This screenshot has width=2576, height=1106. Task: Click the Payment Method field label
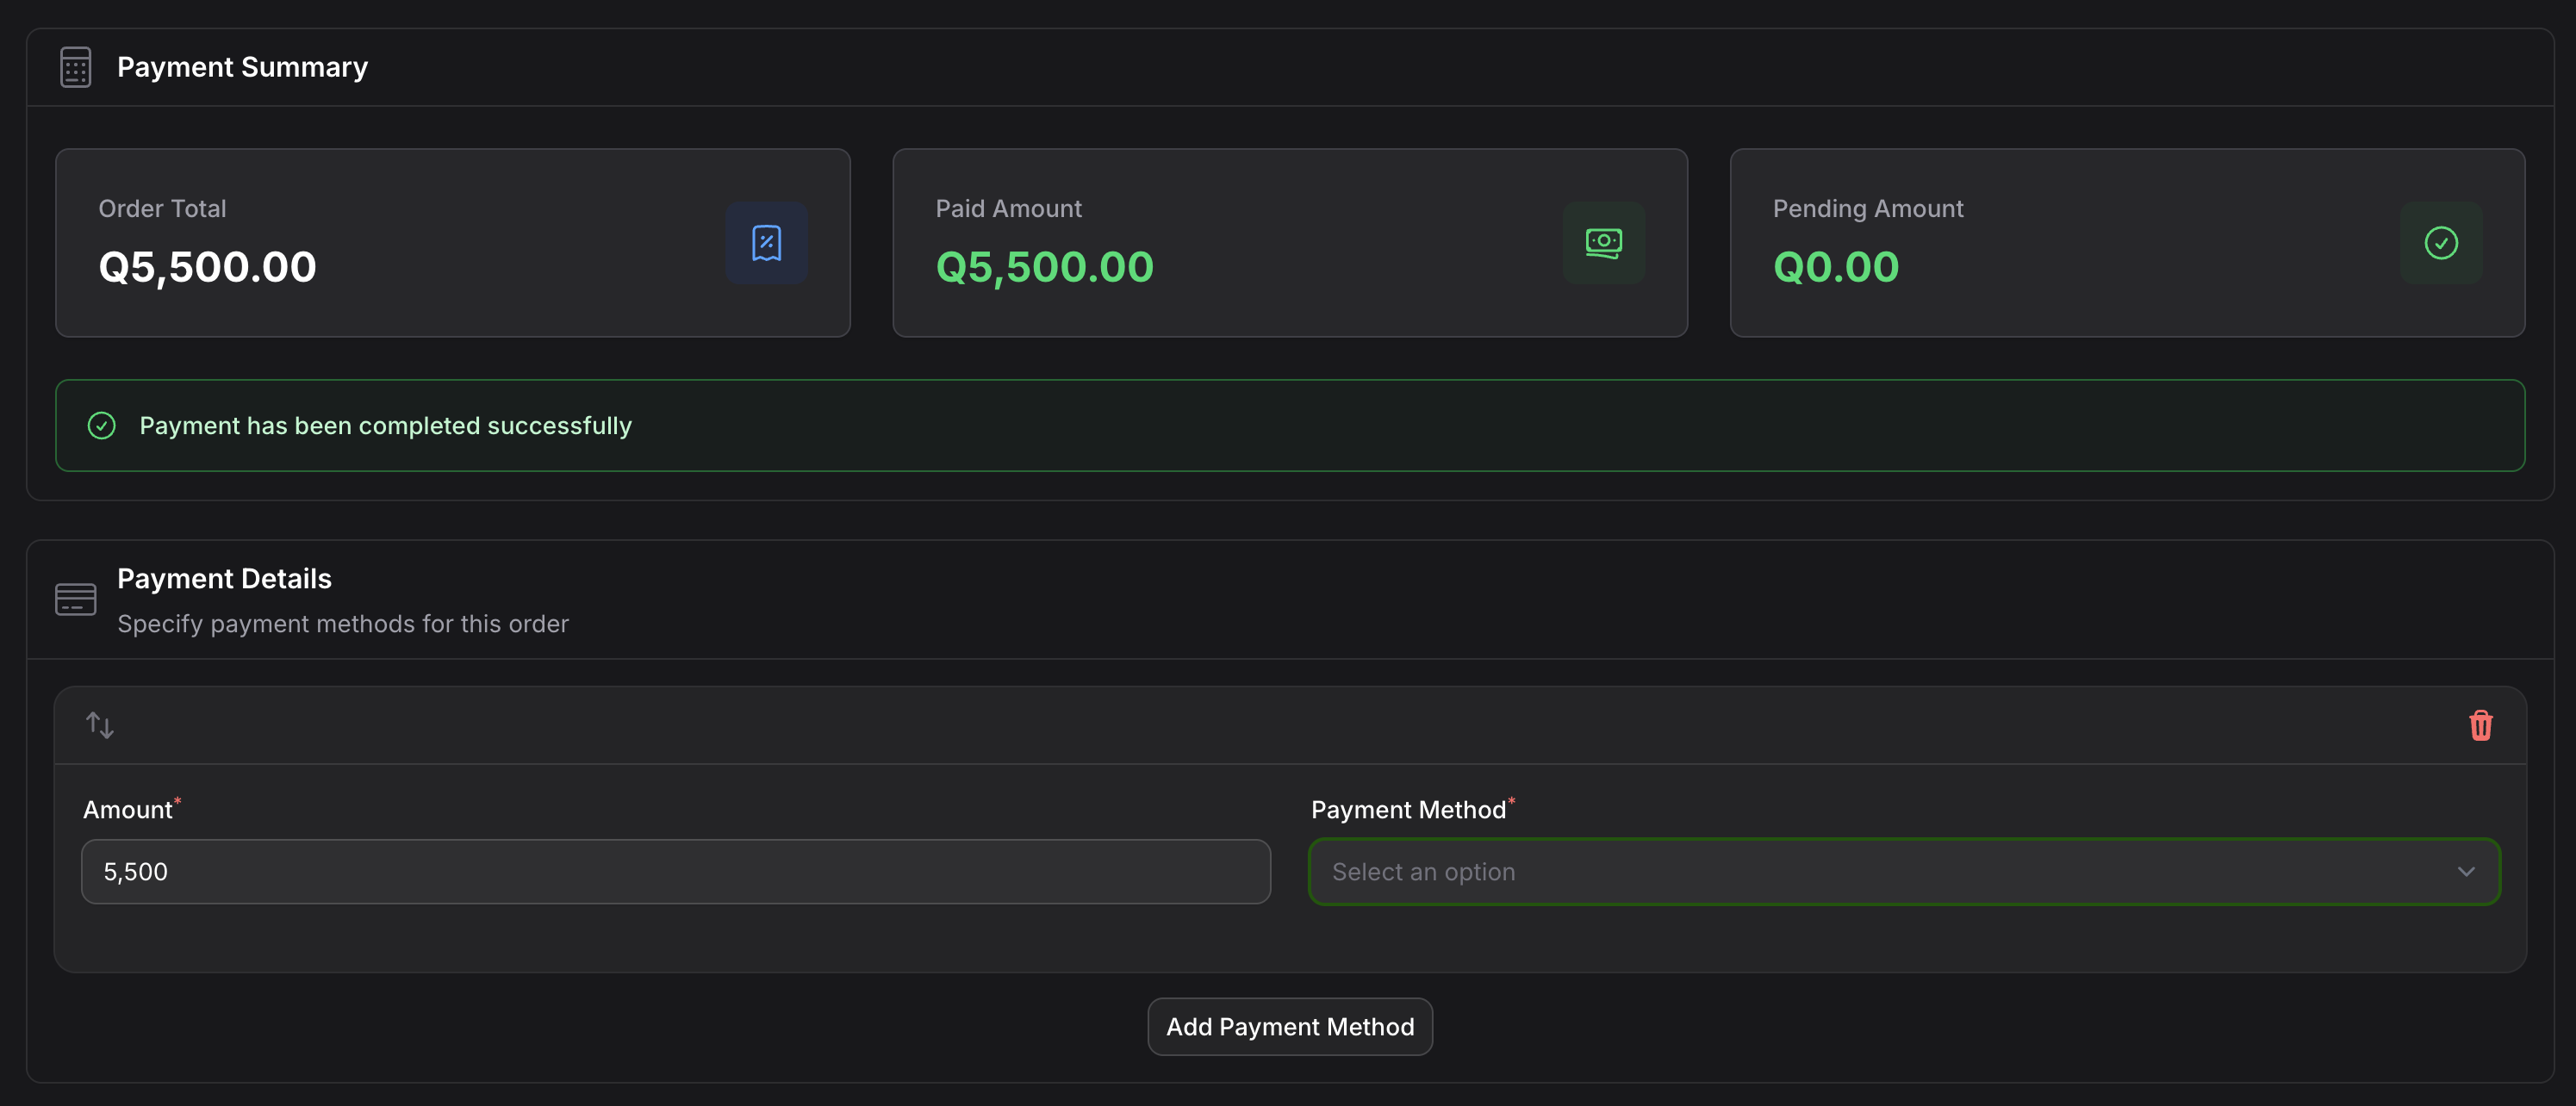(x=1407, y=810)
